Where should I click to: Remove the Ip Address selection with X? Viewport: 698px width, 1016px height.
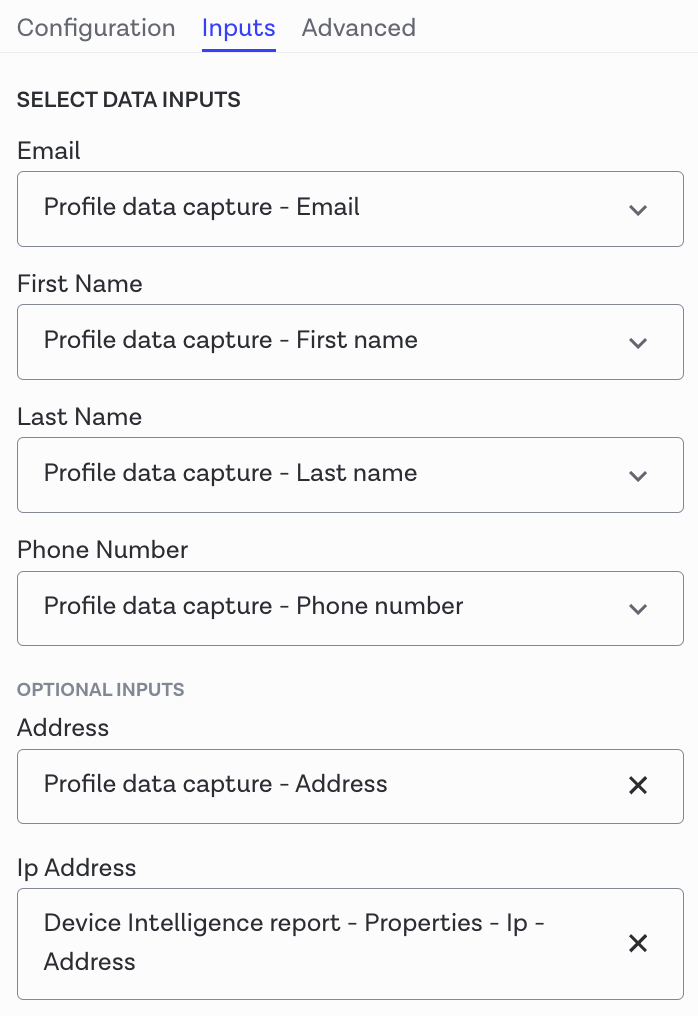(x=638, y=943)
